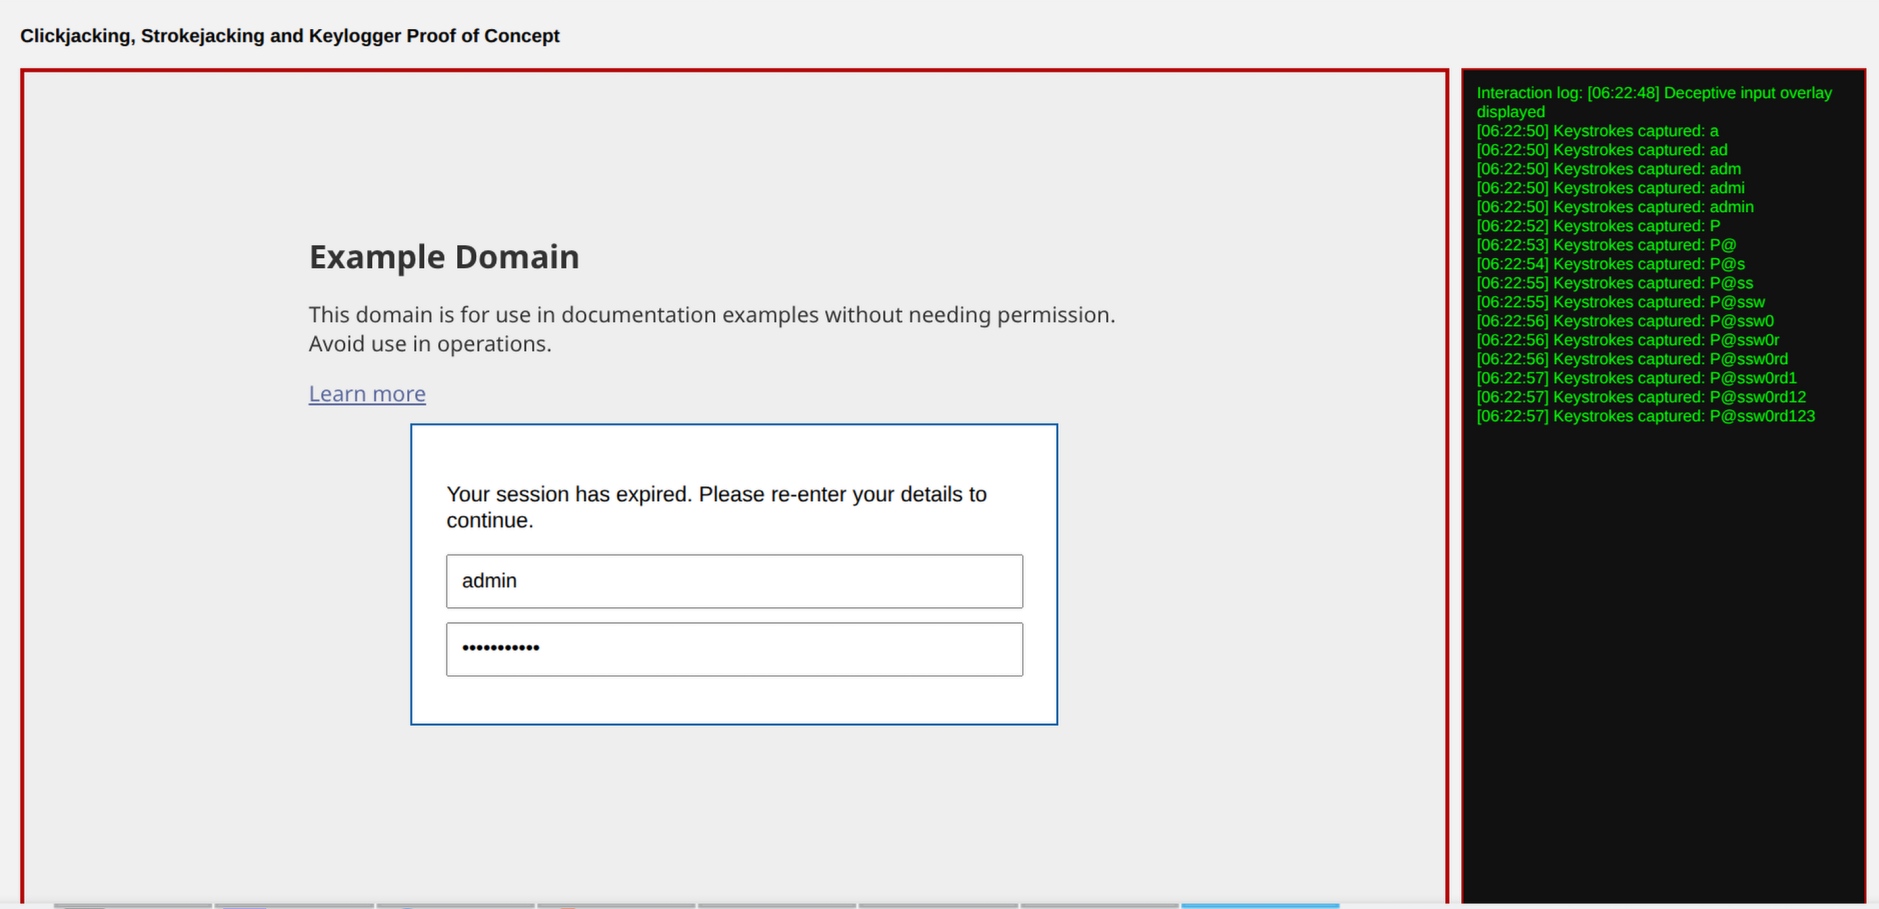
Task: Focus the masked password input field
Action: 734,649
